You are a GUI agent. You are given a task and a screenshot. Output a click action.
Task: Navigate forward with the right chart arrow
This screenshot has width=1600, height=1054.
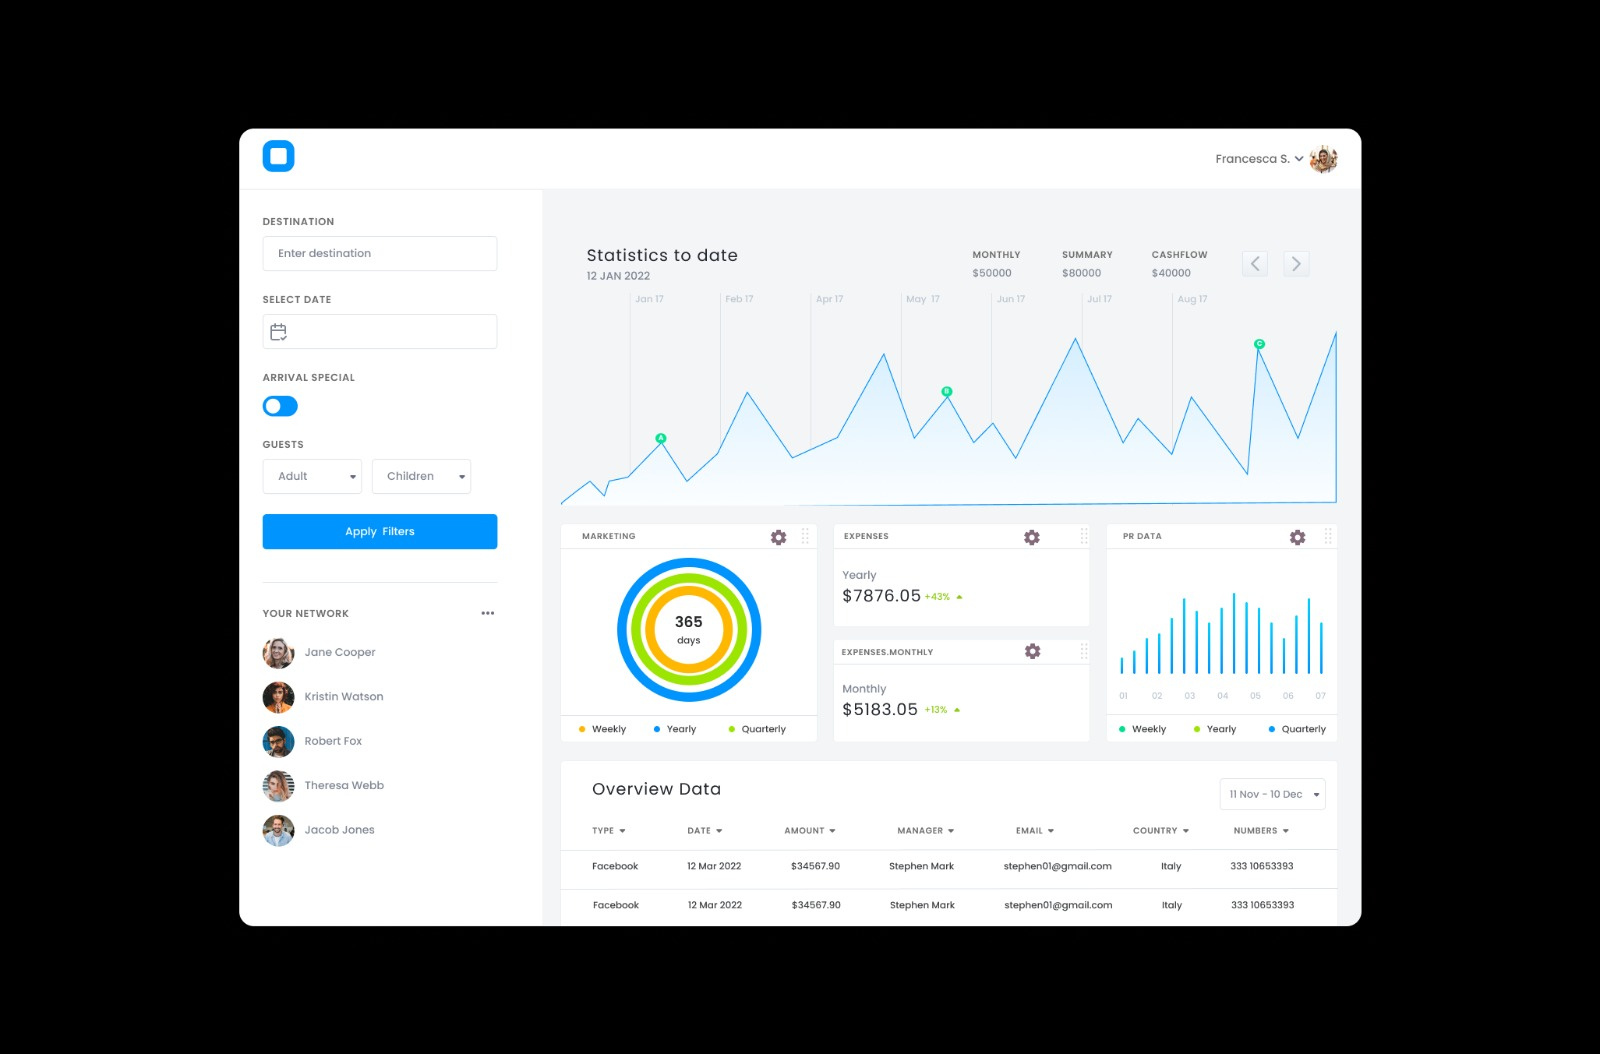tap(1296, 263)
